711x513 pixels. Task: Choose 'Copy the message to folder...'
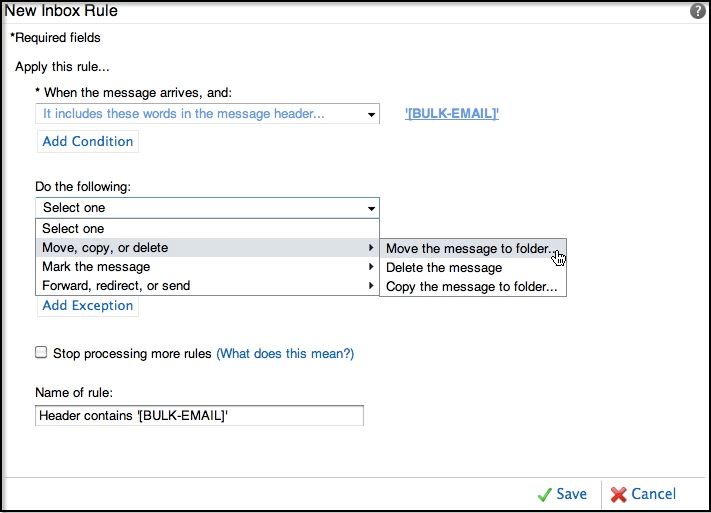click(x=471, y=287)
